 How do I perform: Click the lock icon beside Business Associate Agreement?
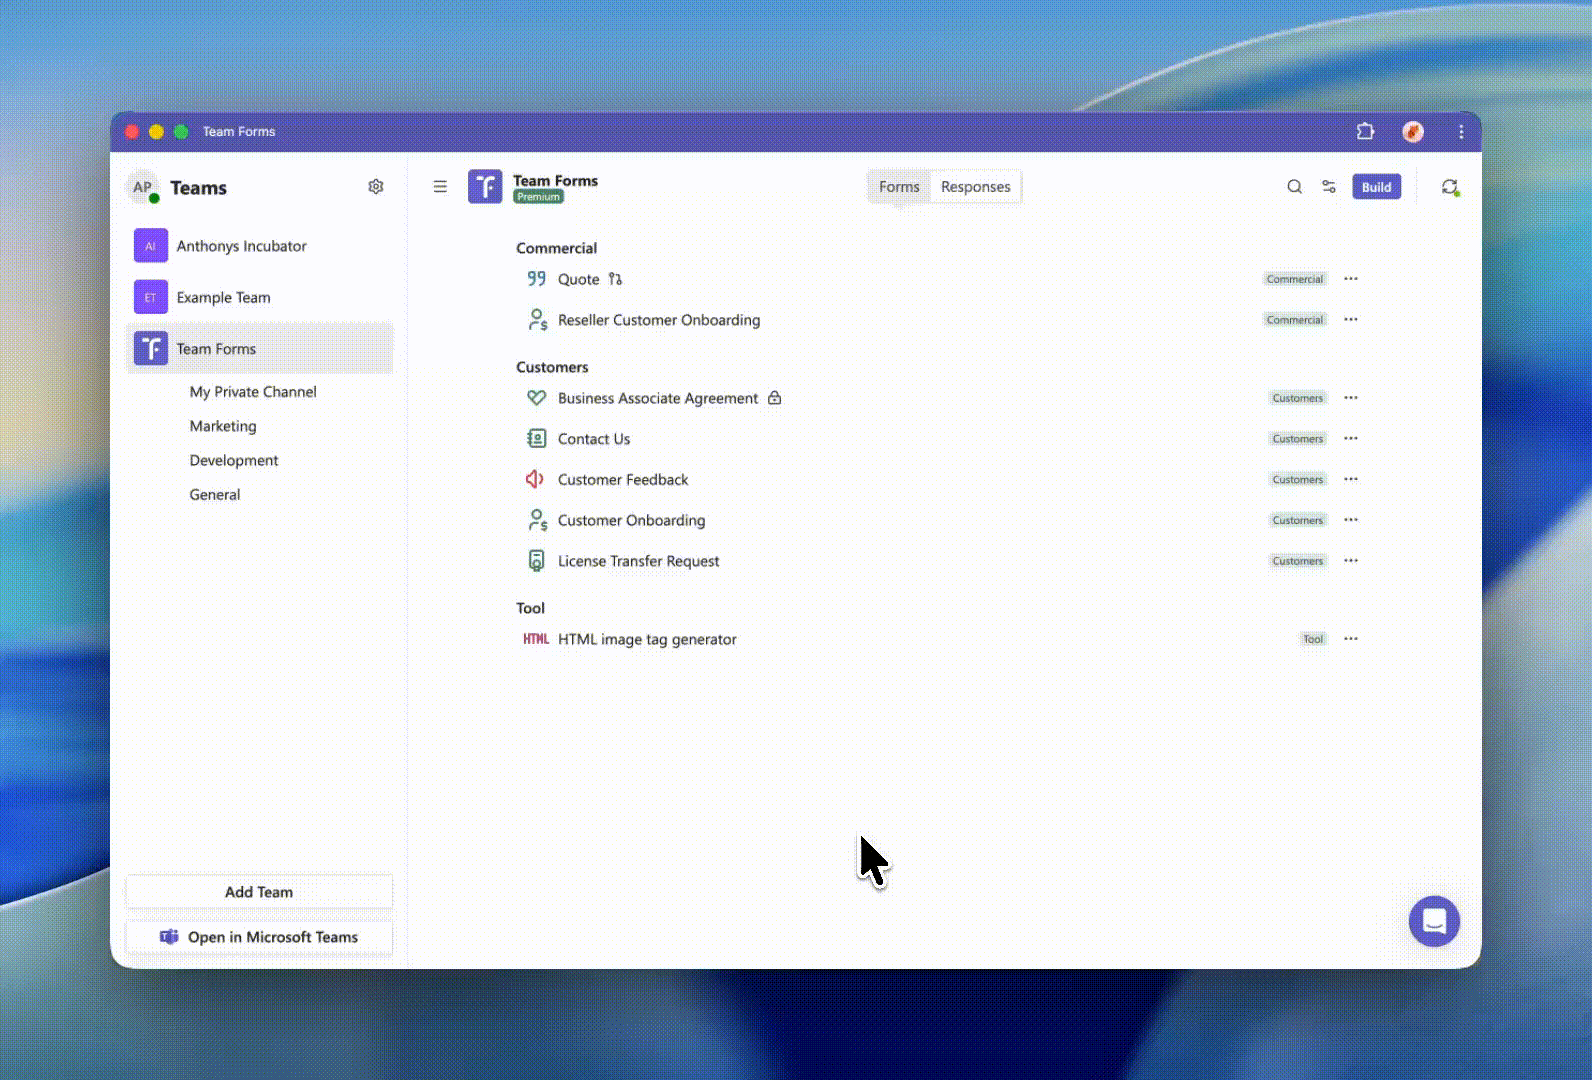[775, 398]
